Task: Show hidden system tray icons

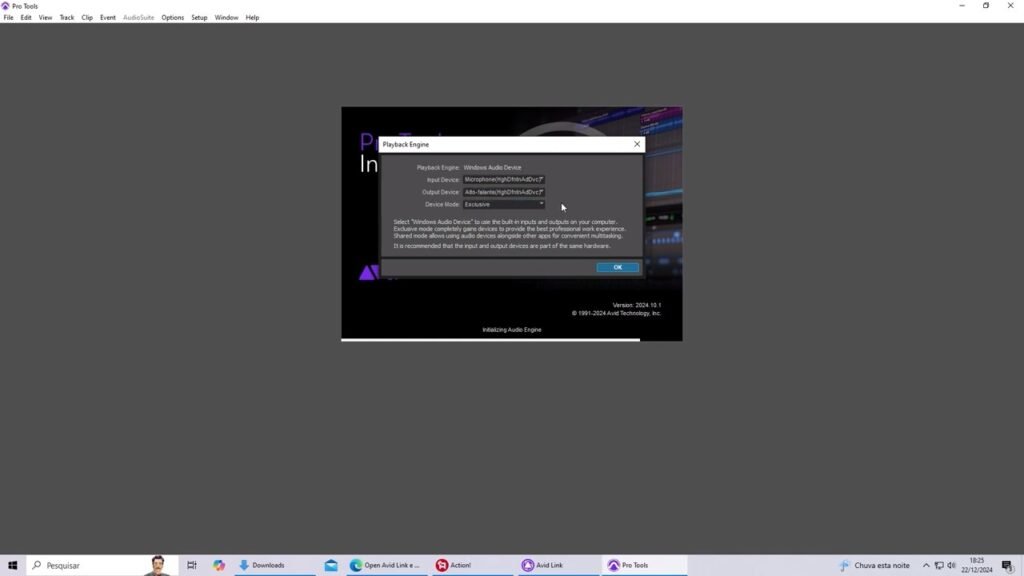Action: (x=926, y=565)
